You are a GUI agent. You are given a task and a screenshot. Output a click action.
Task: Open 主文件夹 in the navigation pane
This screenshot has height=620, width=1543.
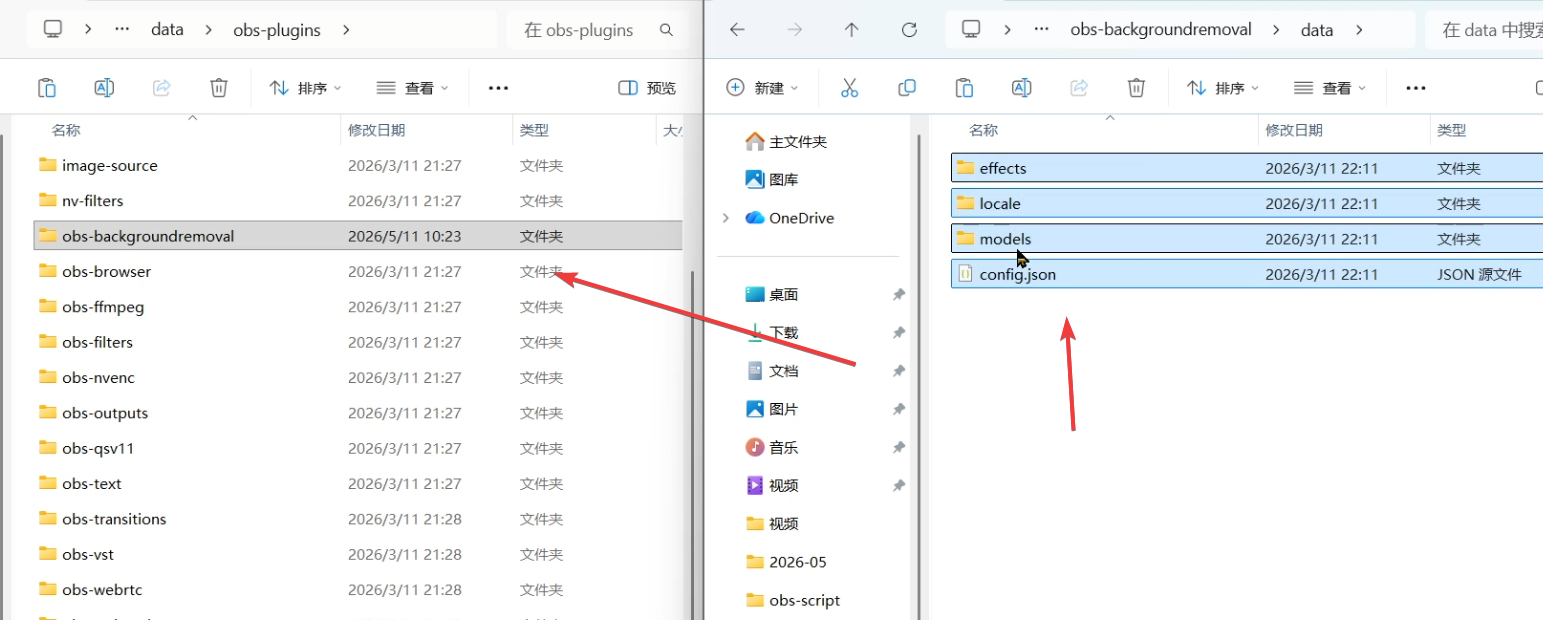(787, 142)
